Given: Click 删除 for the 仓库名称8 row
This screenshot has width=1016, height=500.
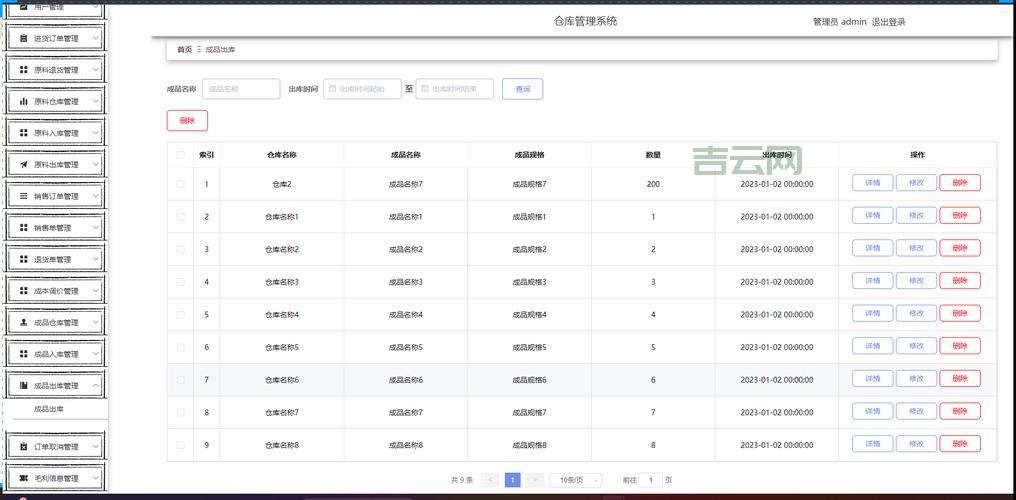Looking at the screenshot, I should coord(960,444).
